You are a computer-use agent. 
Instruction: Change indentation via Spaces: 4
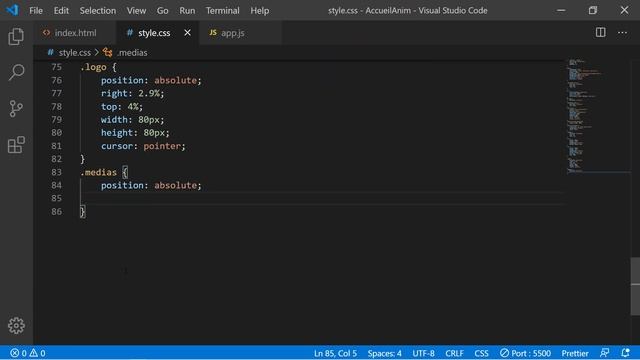[384, 353]
